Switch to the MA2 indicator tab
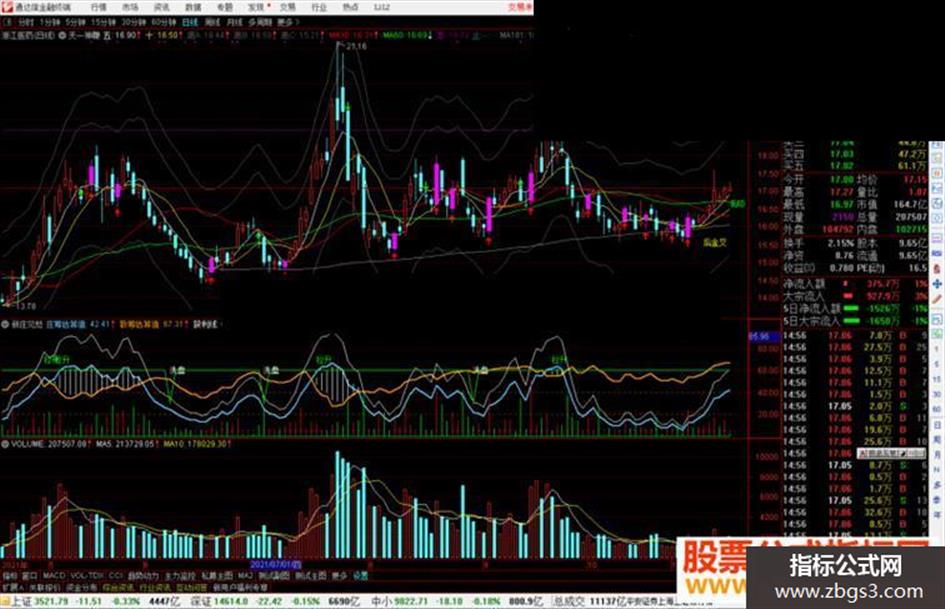The image size is (945, 609). (x=245, y=576)
